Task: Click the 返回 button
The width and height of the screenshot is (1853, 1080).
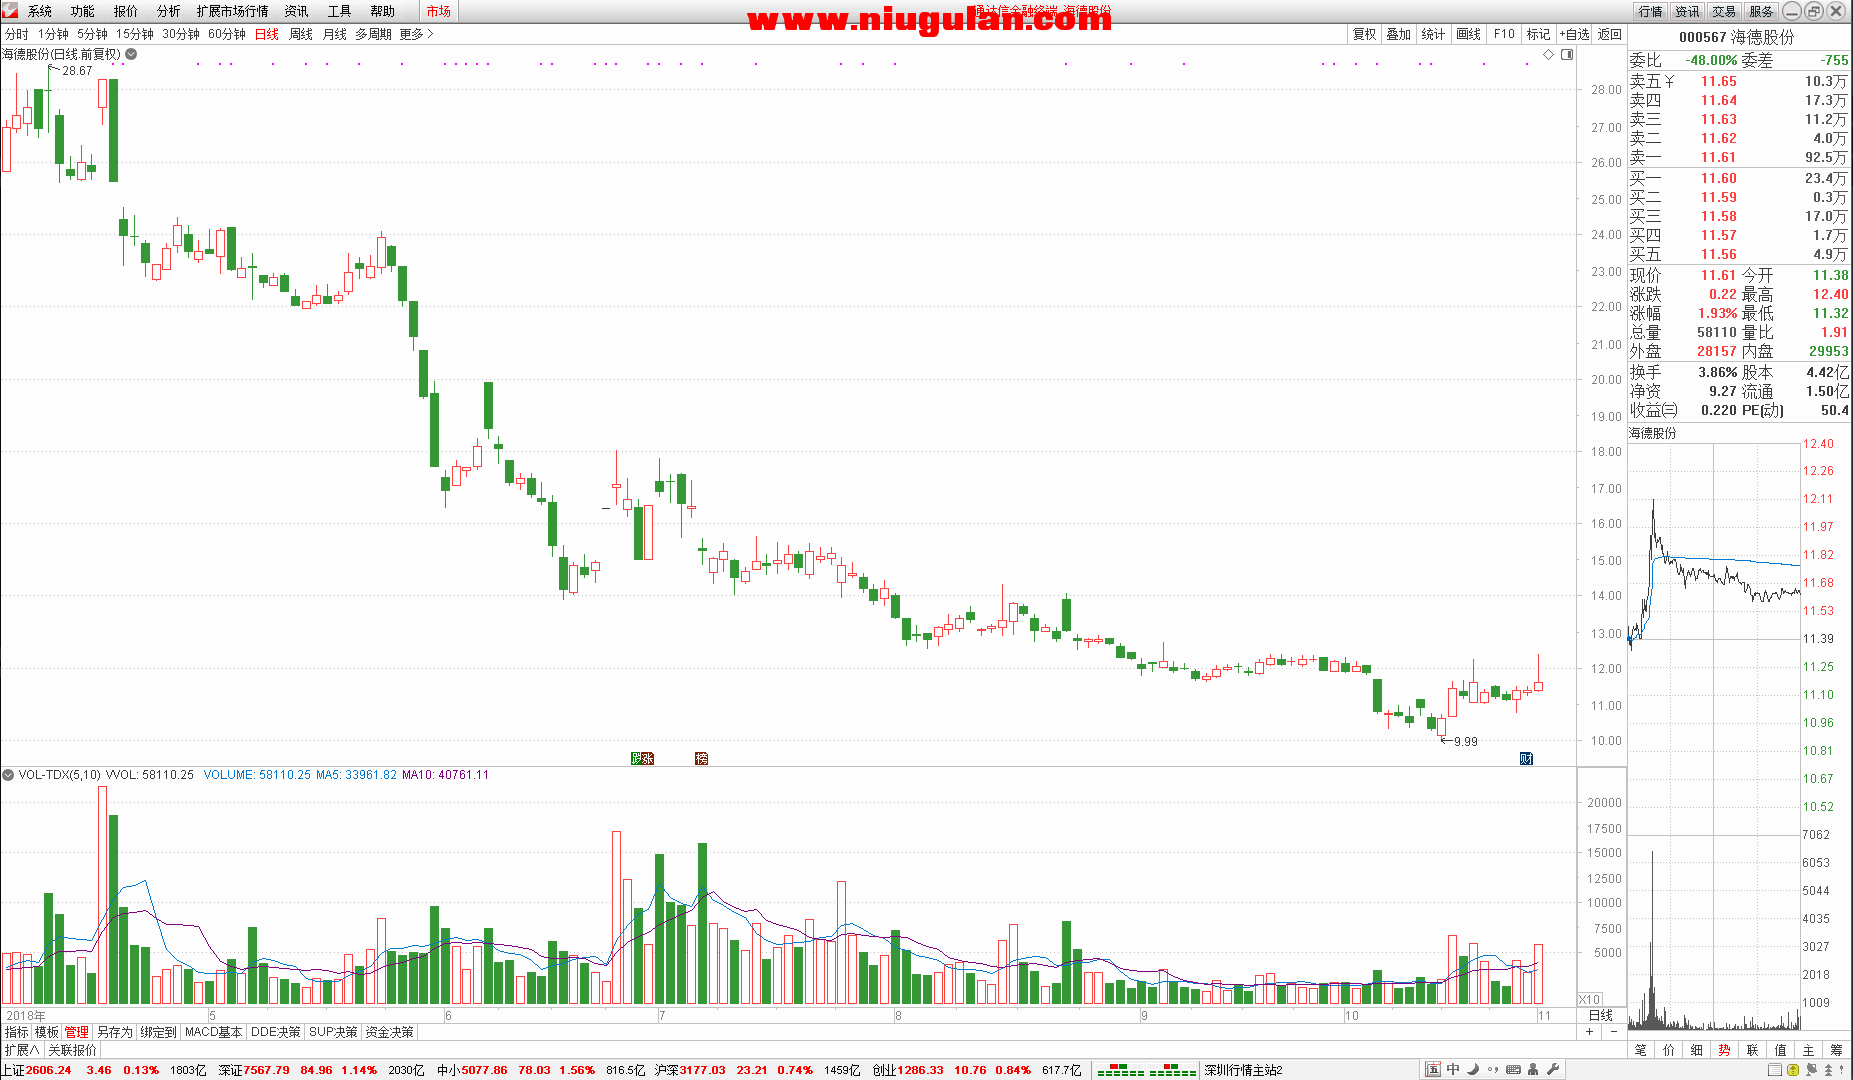Action: (x=1610, y=34)
